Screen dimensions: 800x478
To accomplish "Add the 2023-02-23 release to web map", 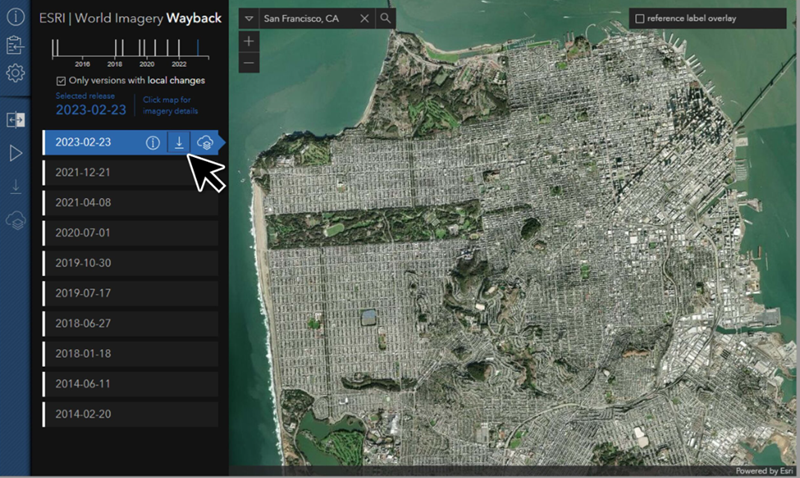I will (x=205, y=143).
